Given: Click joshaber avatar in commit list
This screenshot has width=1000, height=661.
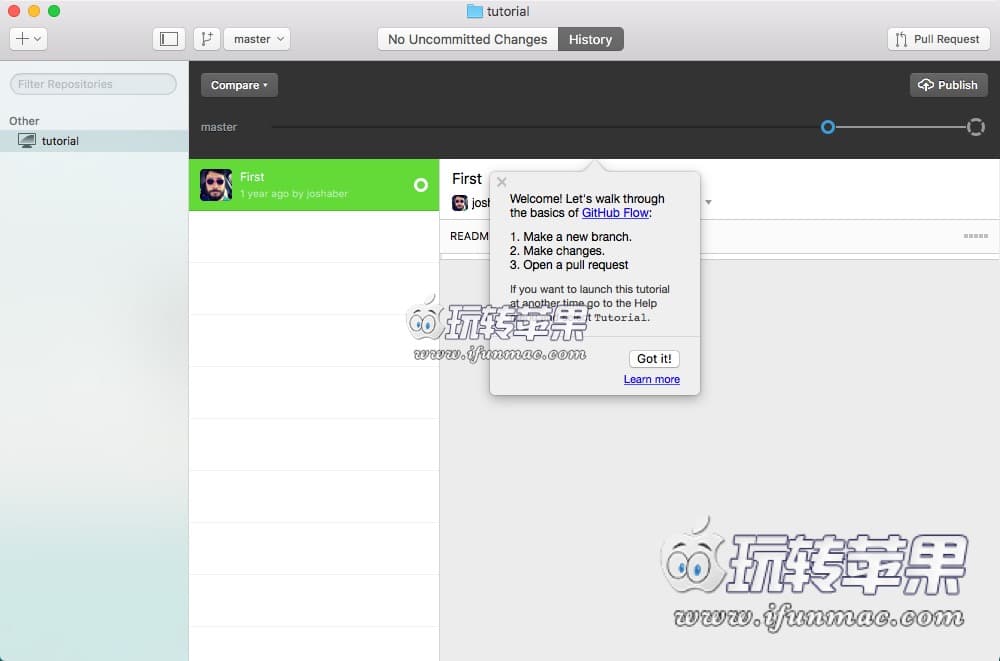Looking at the screenshot, I should (216, 185).
